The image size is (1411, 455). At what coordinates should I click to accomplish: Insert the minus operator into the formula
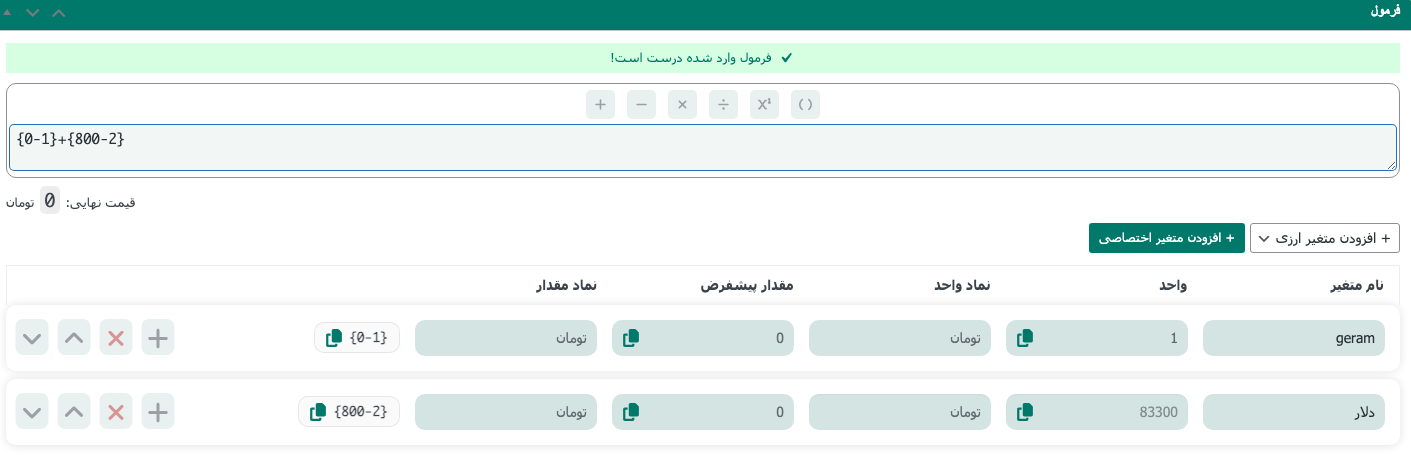(x=641, y=104)
